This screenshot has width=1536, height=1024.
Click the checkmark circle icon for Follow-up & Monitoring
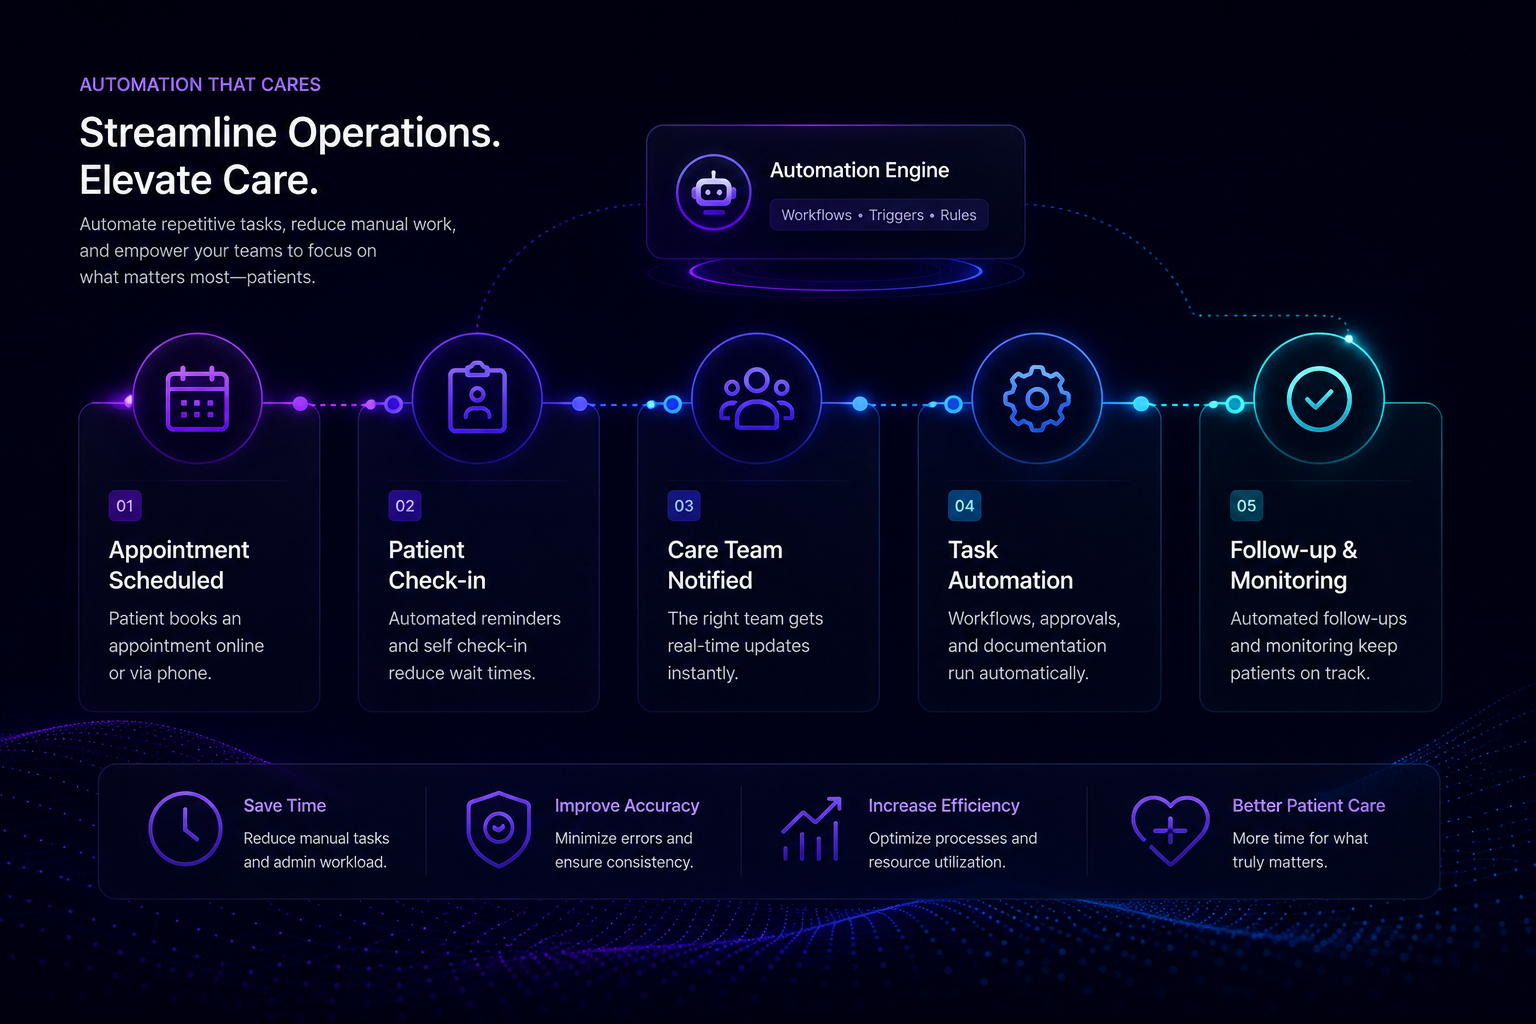point(1319,399)
